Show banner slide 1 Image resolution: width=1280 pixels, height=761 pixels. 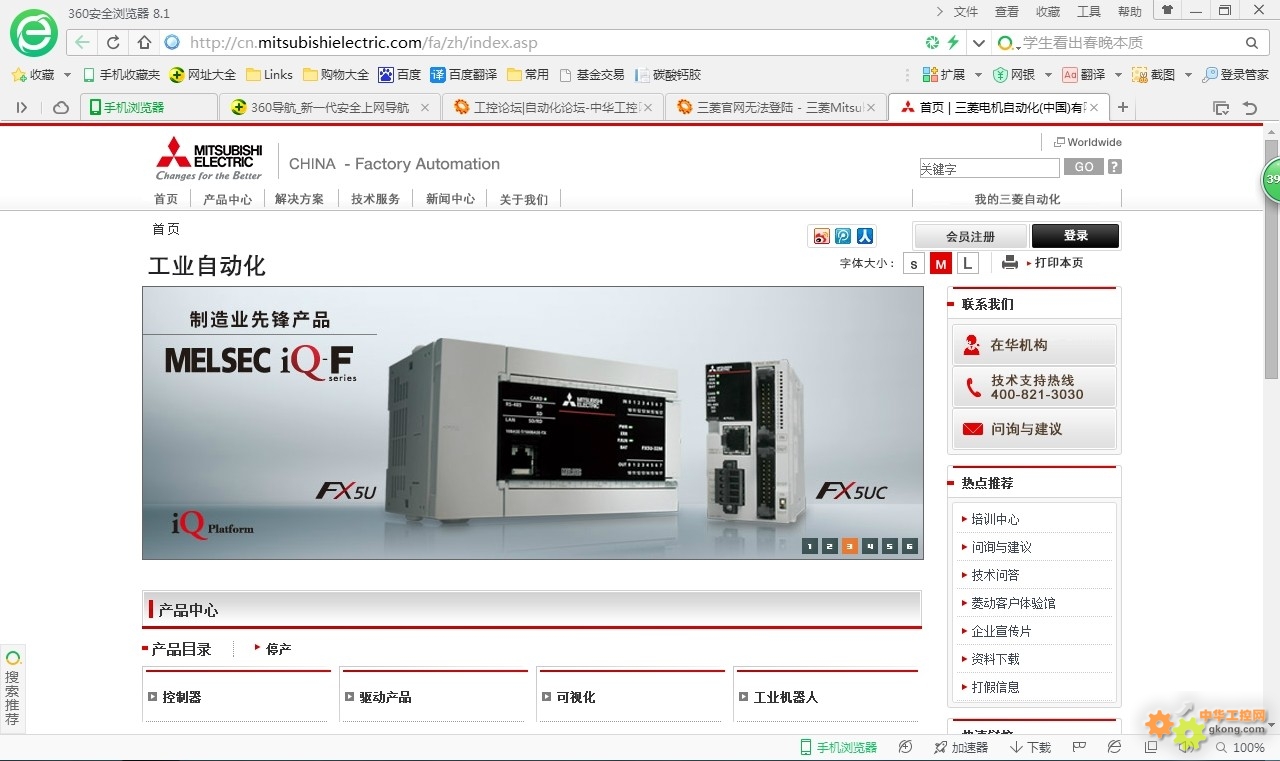(810, 546)
